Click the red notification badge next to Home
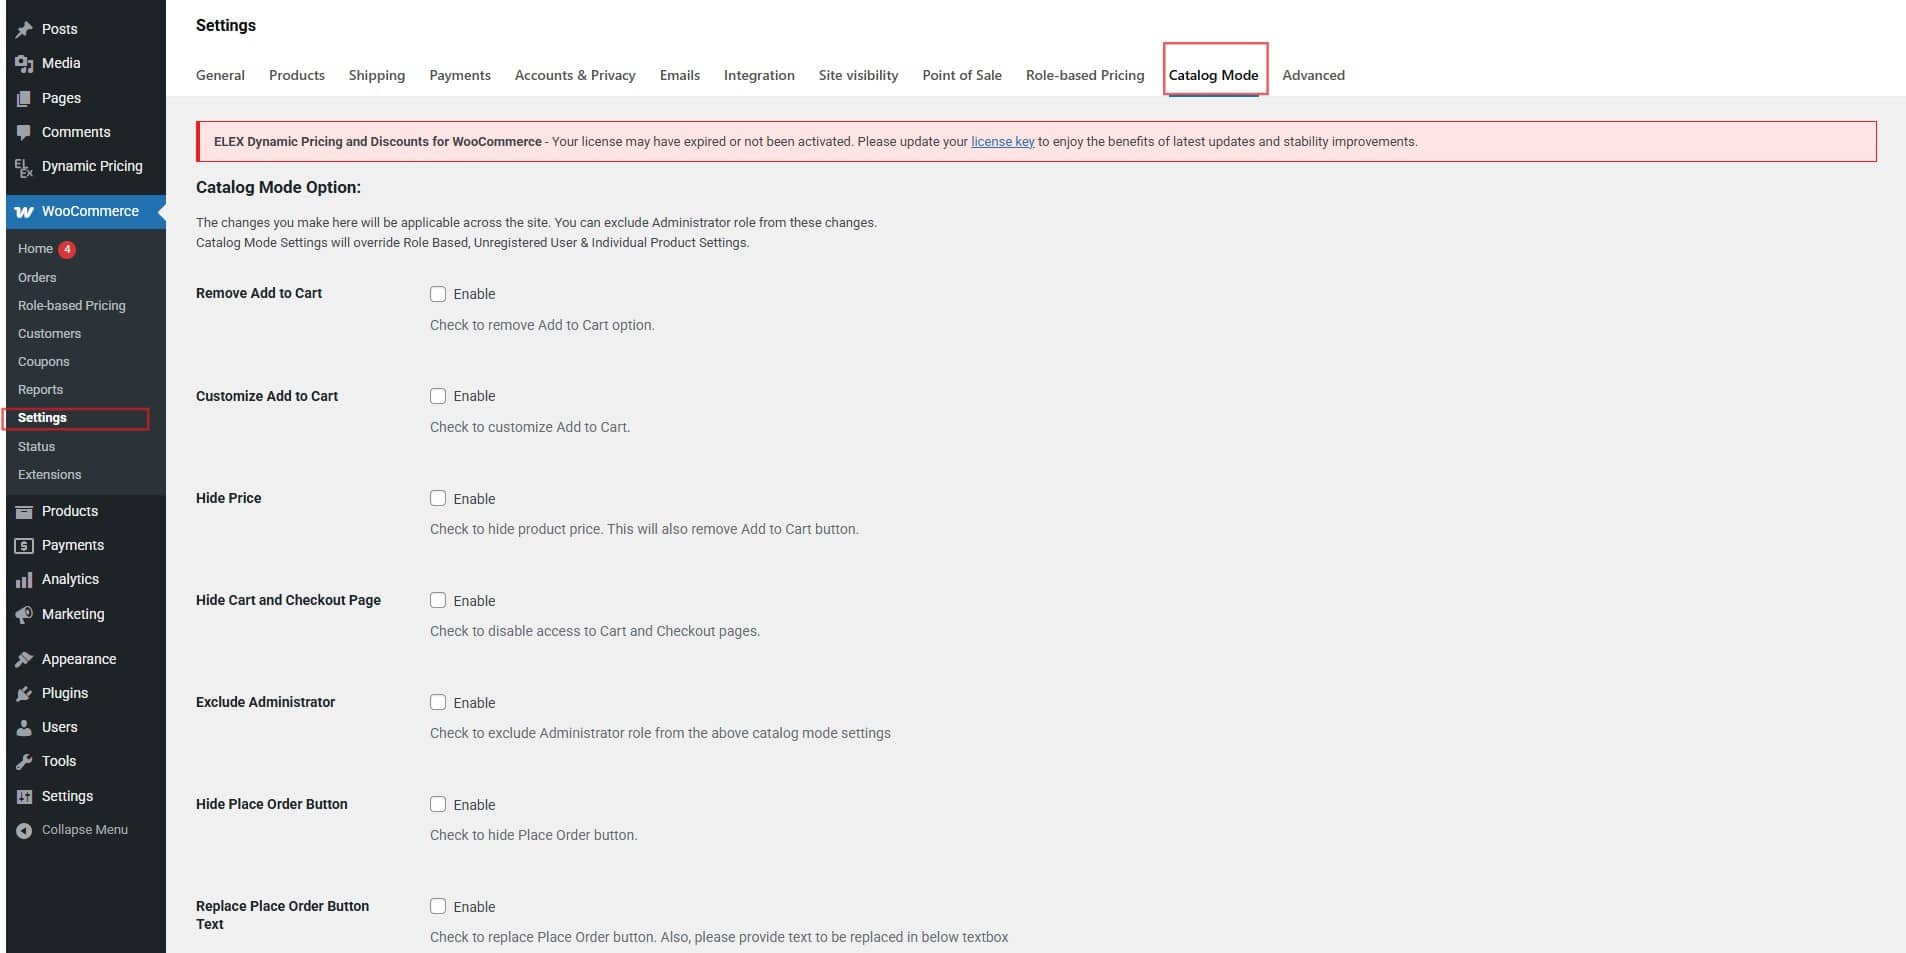The height and width of the screenshot is (953, 1906). [67, 249]
